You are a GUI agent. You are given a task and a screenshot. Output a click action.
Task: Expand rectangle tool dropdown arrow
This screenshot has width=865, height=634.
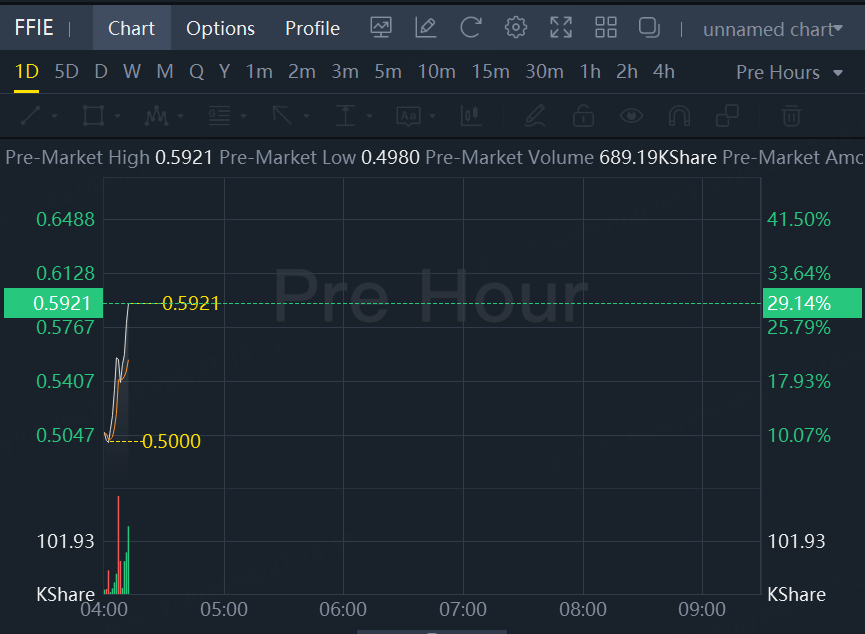tap(118, 116)
